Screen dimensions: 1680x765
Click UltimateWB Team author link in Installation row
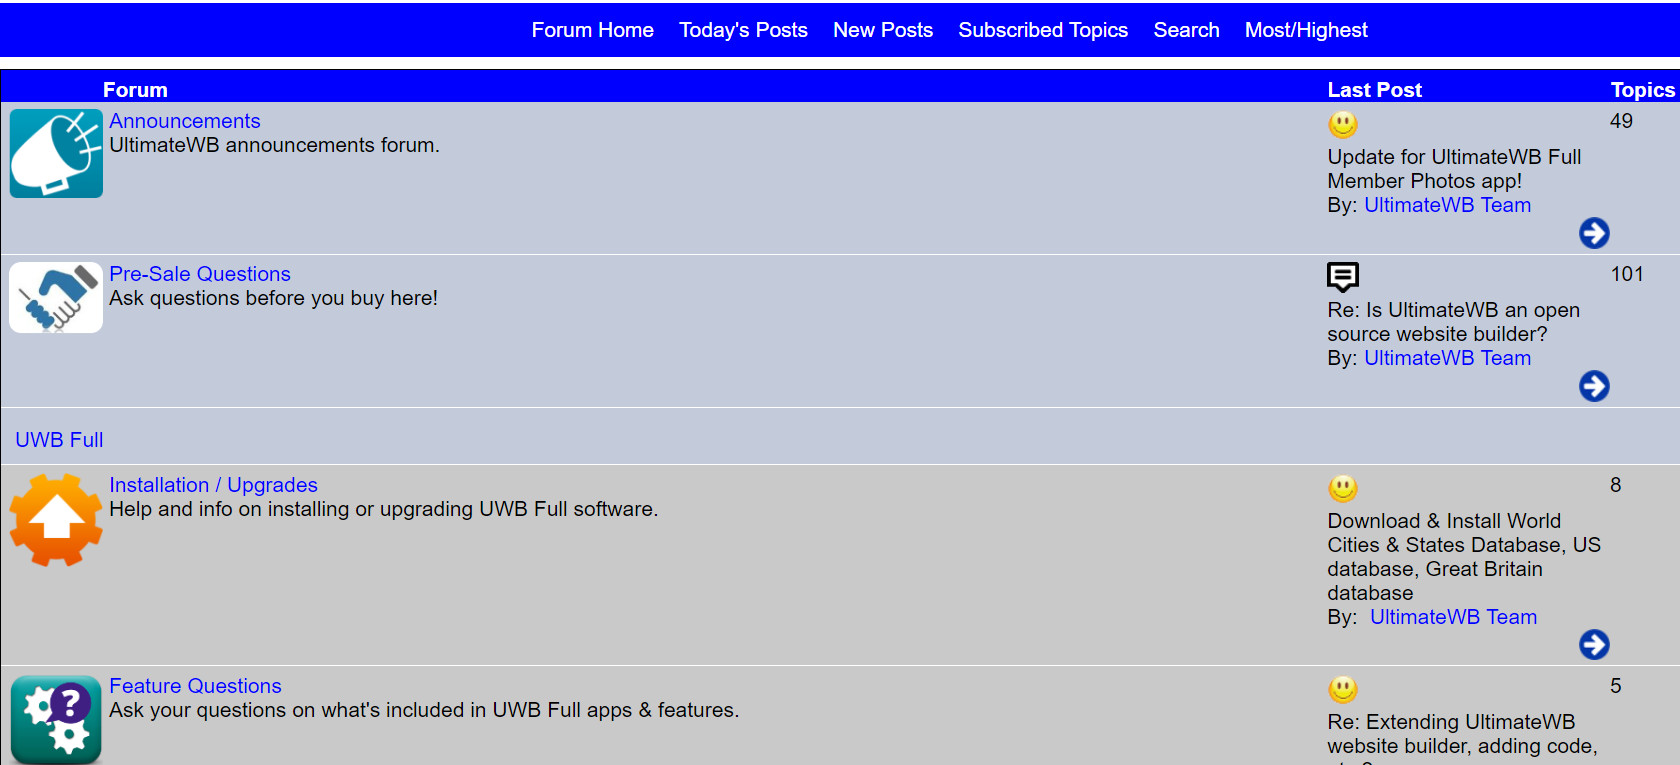pyautogui.click(x=1452, y=617)
